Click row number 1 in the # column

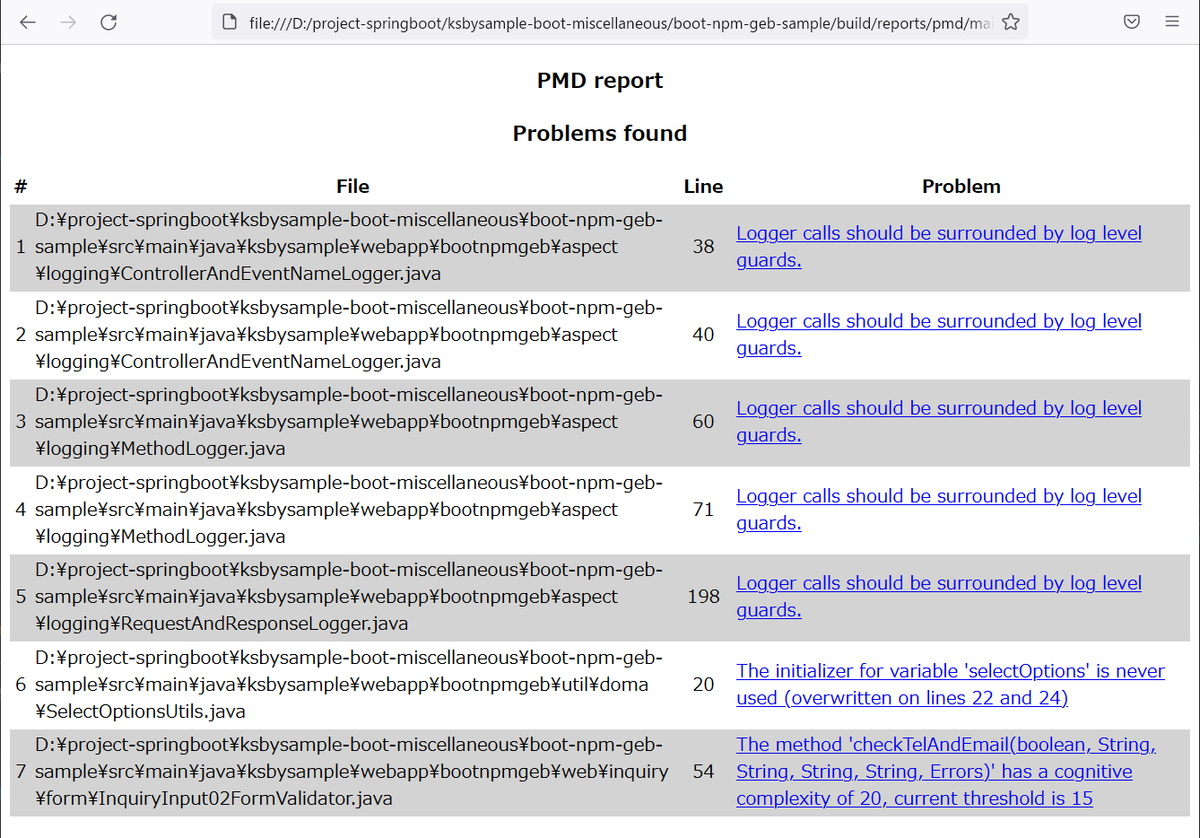click(21, 246)
